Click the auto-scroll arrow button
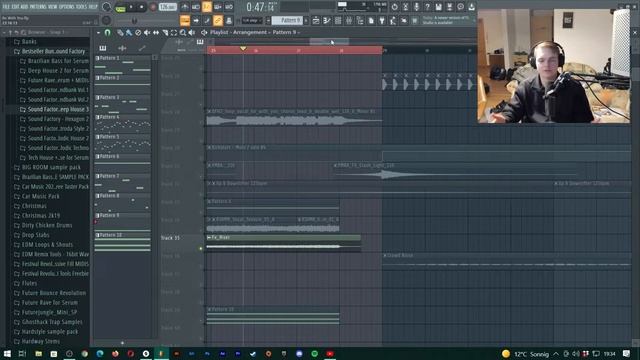This screenshot has height=360, width=640. (x=196, y=20)
